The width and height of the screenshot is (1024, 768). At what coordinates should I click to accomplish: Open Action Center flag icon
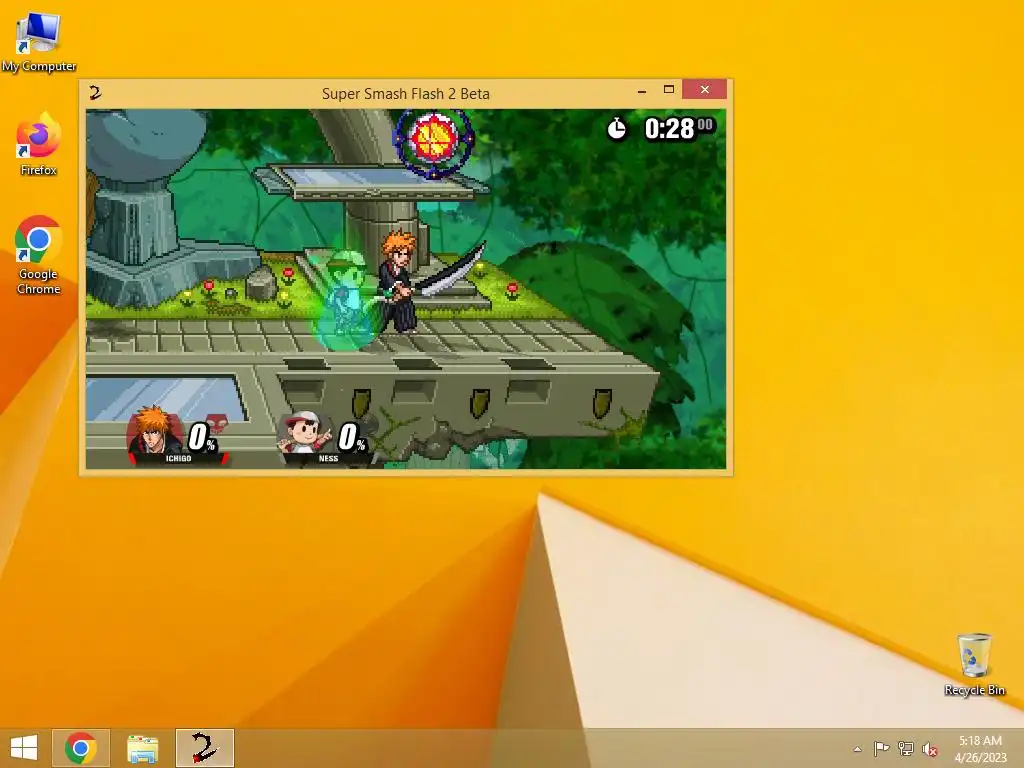coord(881,748)
